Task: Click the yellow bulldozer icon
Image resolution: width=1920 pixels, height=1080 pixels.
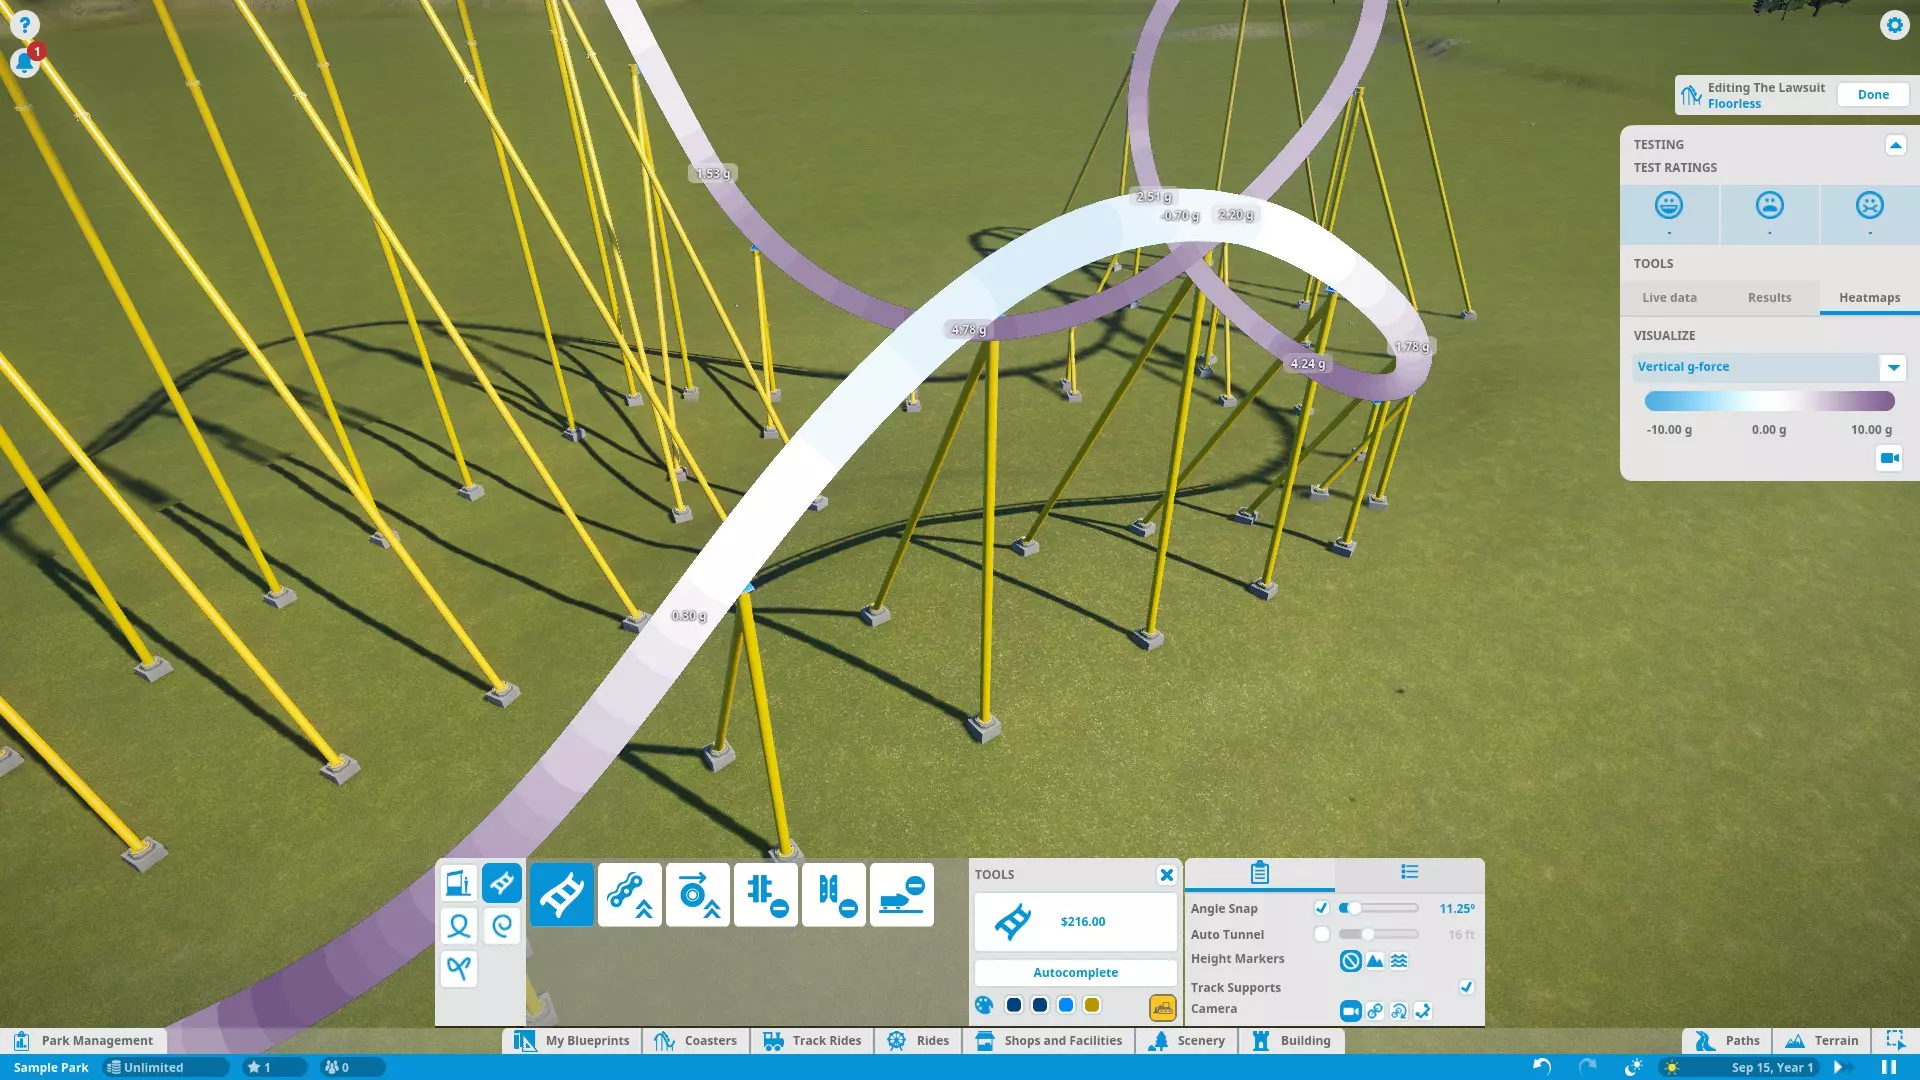Action: point(1162,1006)
